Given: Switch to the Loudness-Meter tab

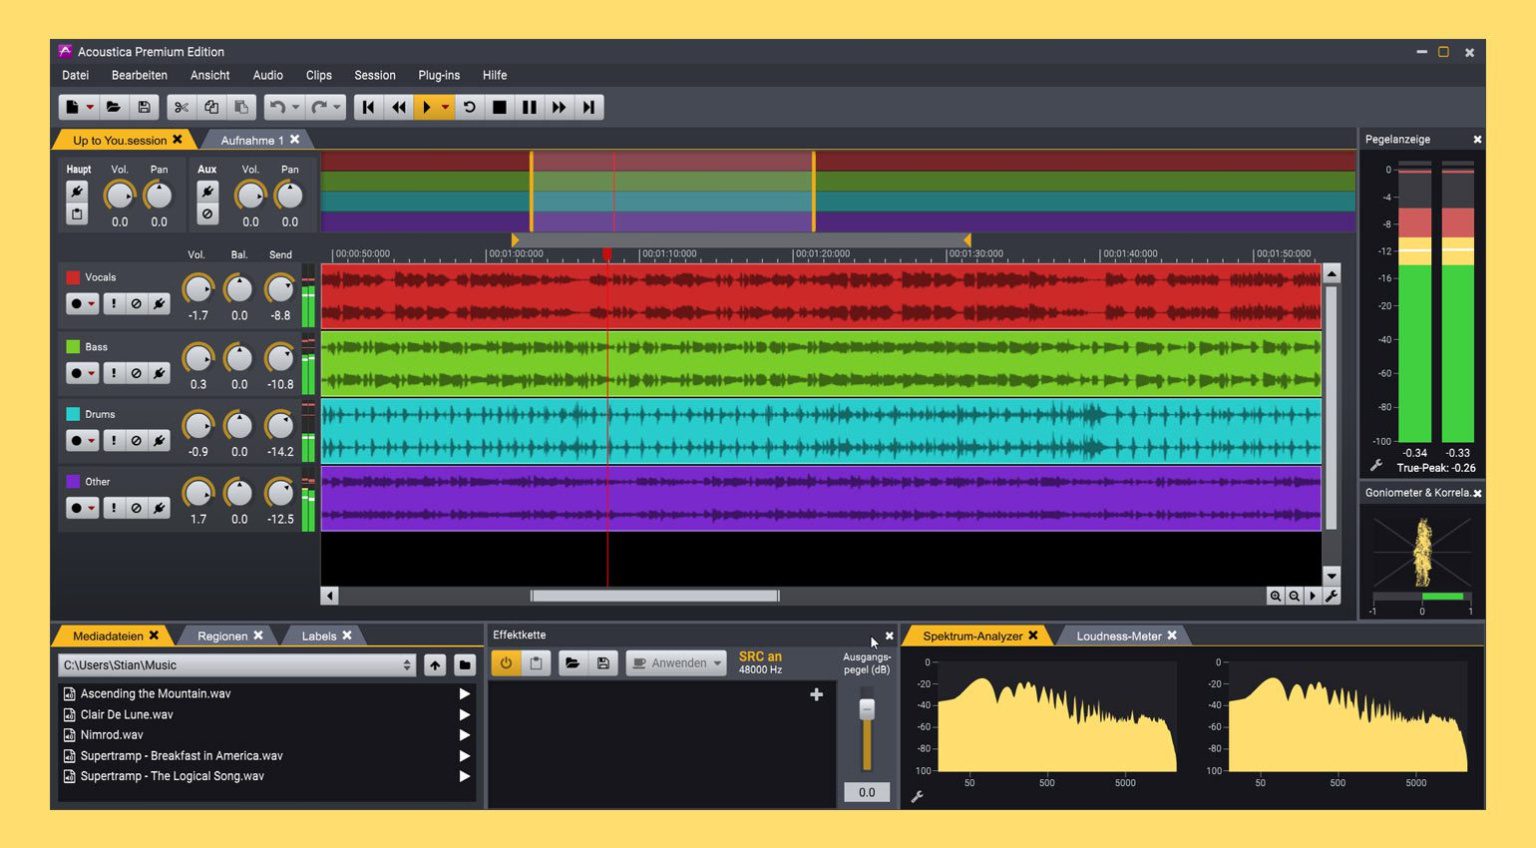Looking at the screenshot, I should coord(1118,636).
